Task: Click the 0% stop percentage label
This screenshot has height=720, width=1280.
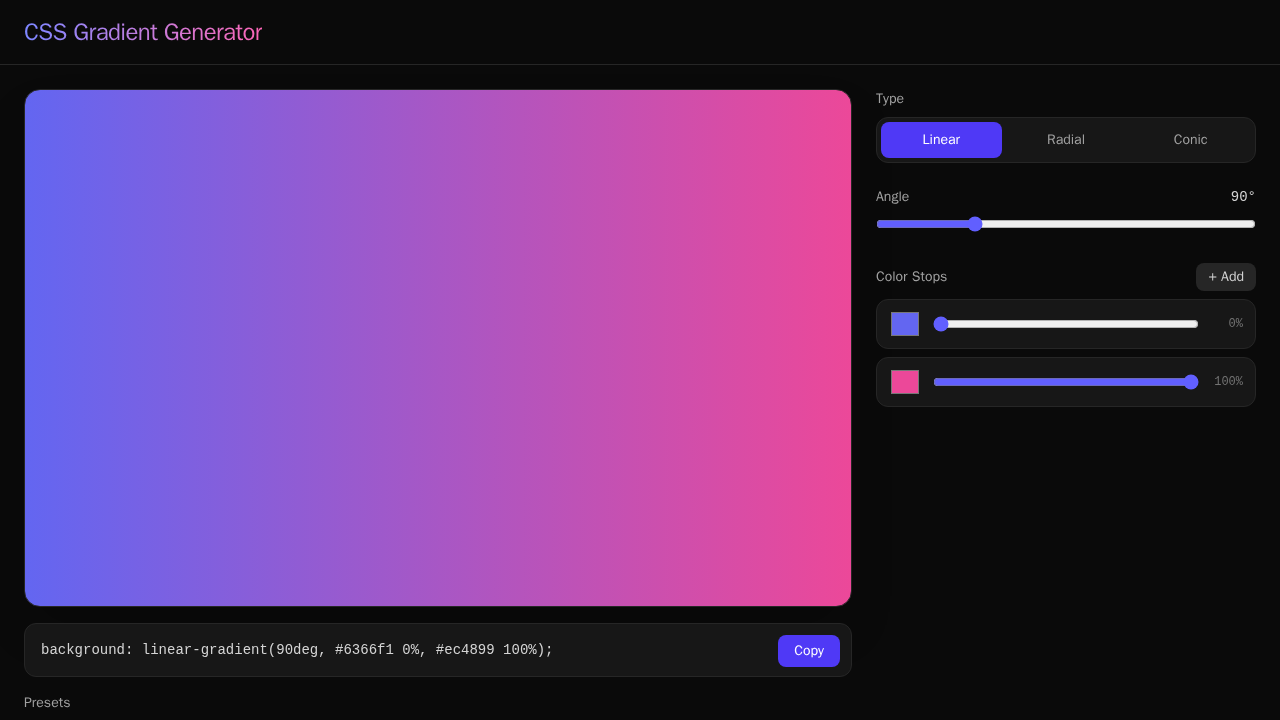Action: pos(1236,323)
